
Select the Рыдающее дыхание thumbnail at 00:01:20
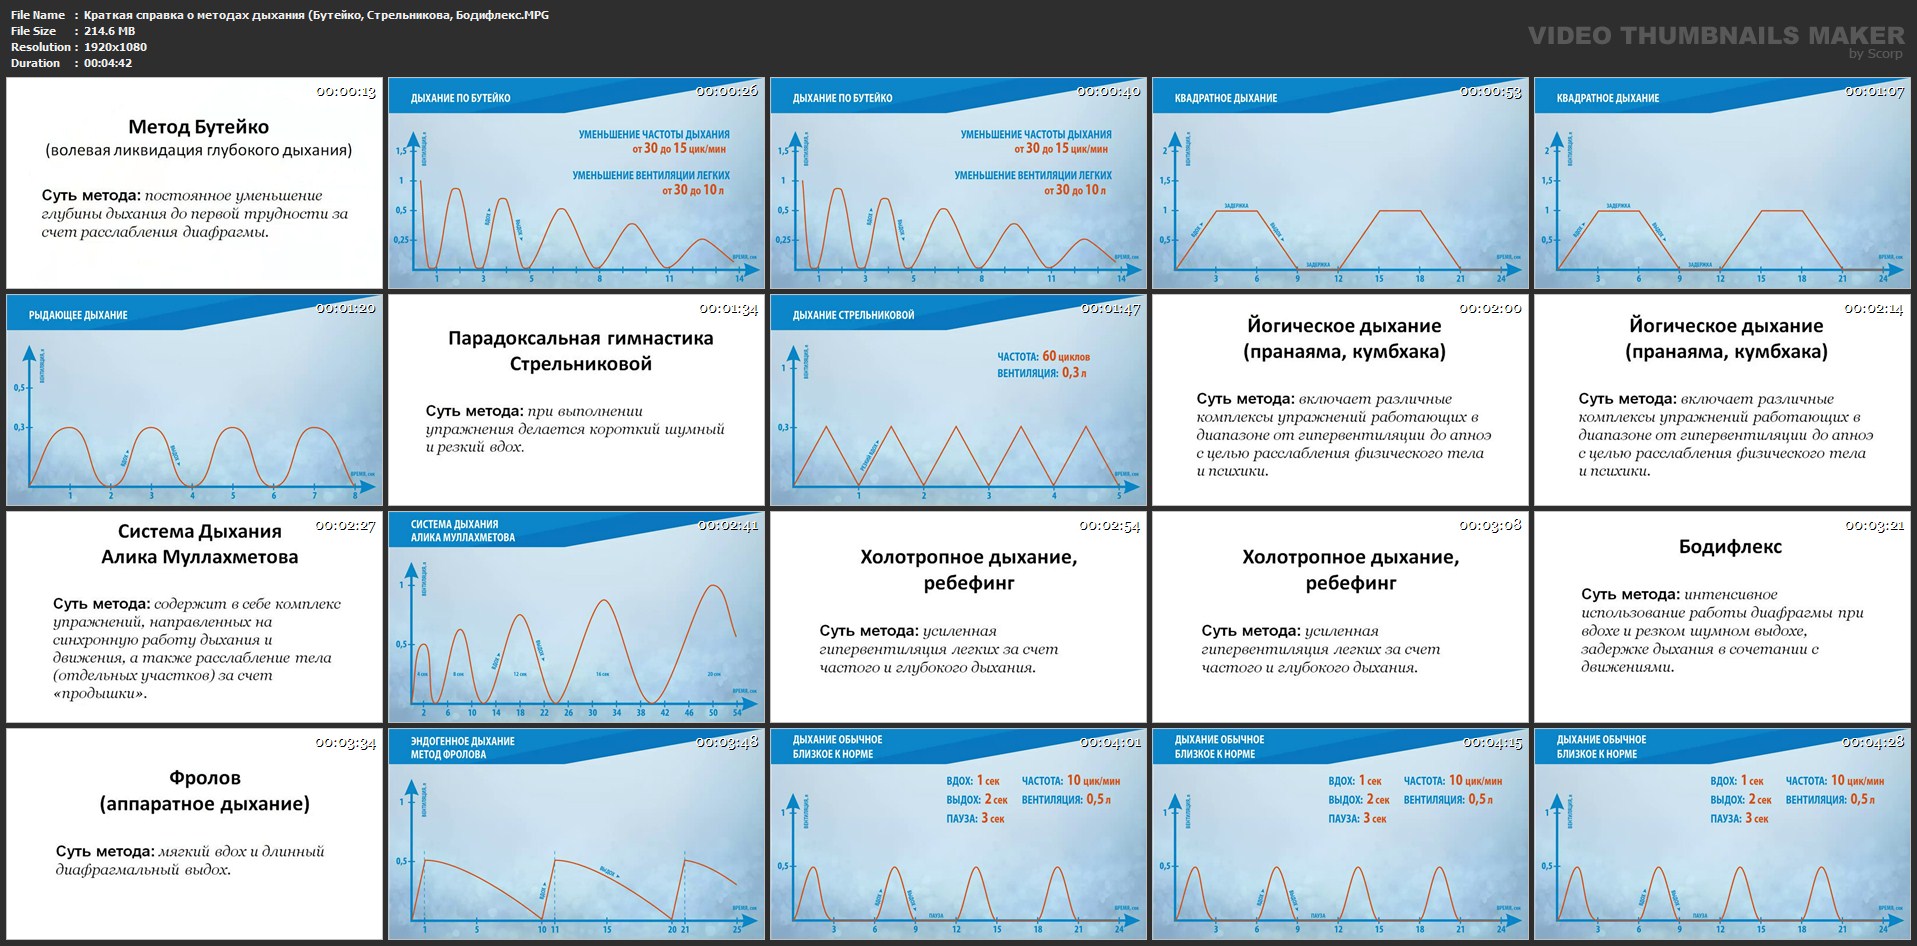coord(195,400)
